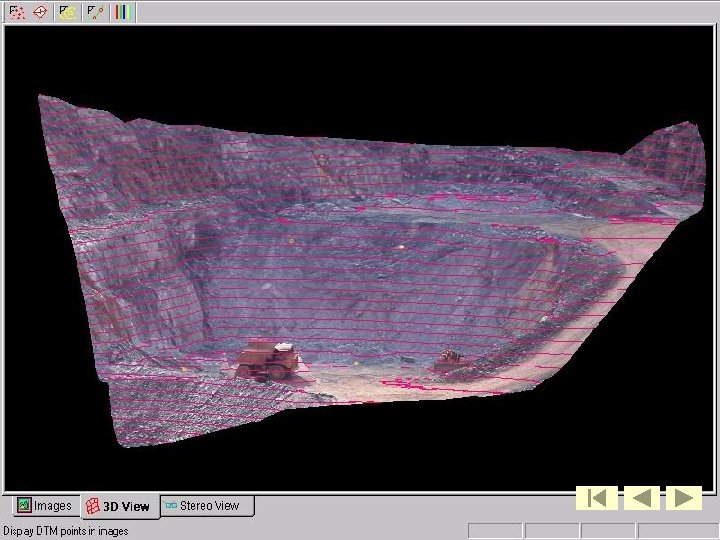Click the next (right arrow) button
Screen dimensions: 720x540
pyautogui.click(x=684, y=498)
